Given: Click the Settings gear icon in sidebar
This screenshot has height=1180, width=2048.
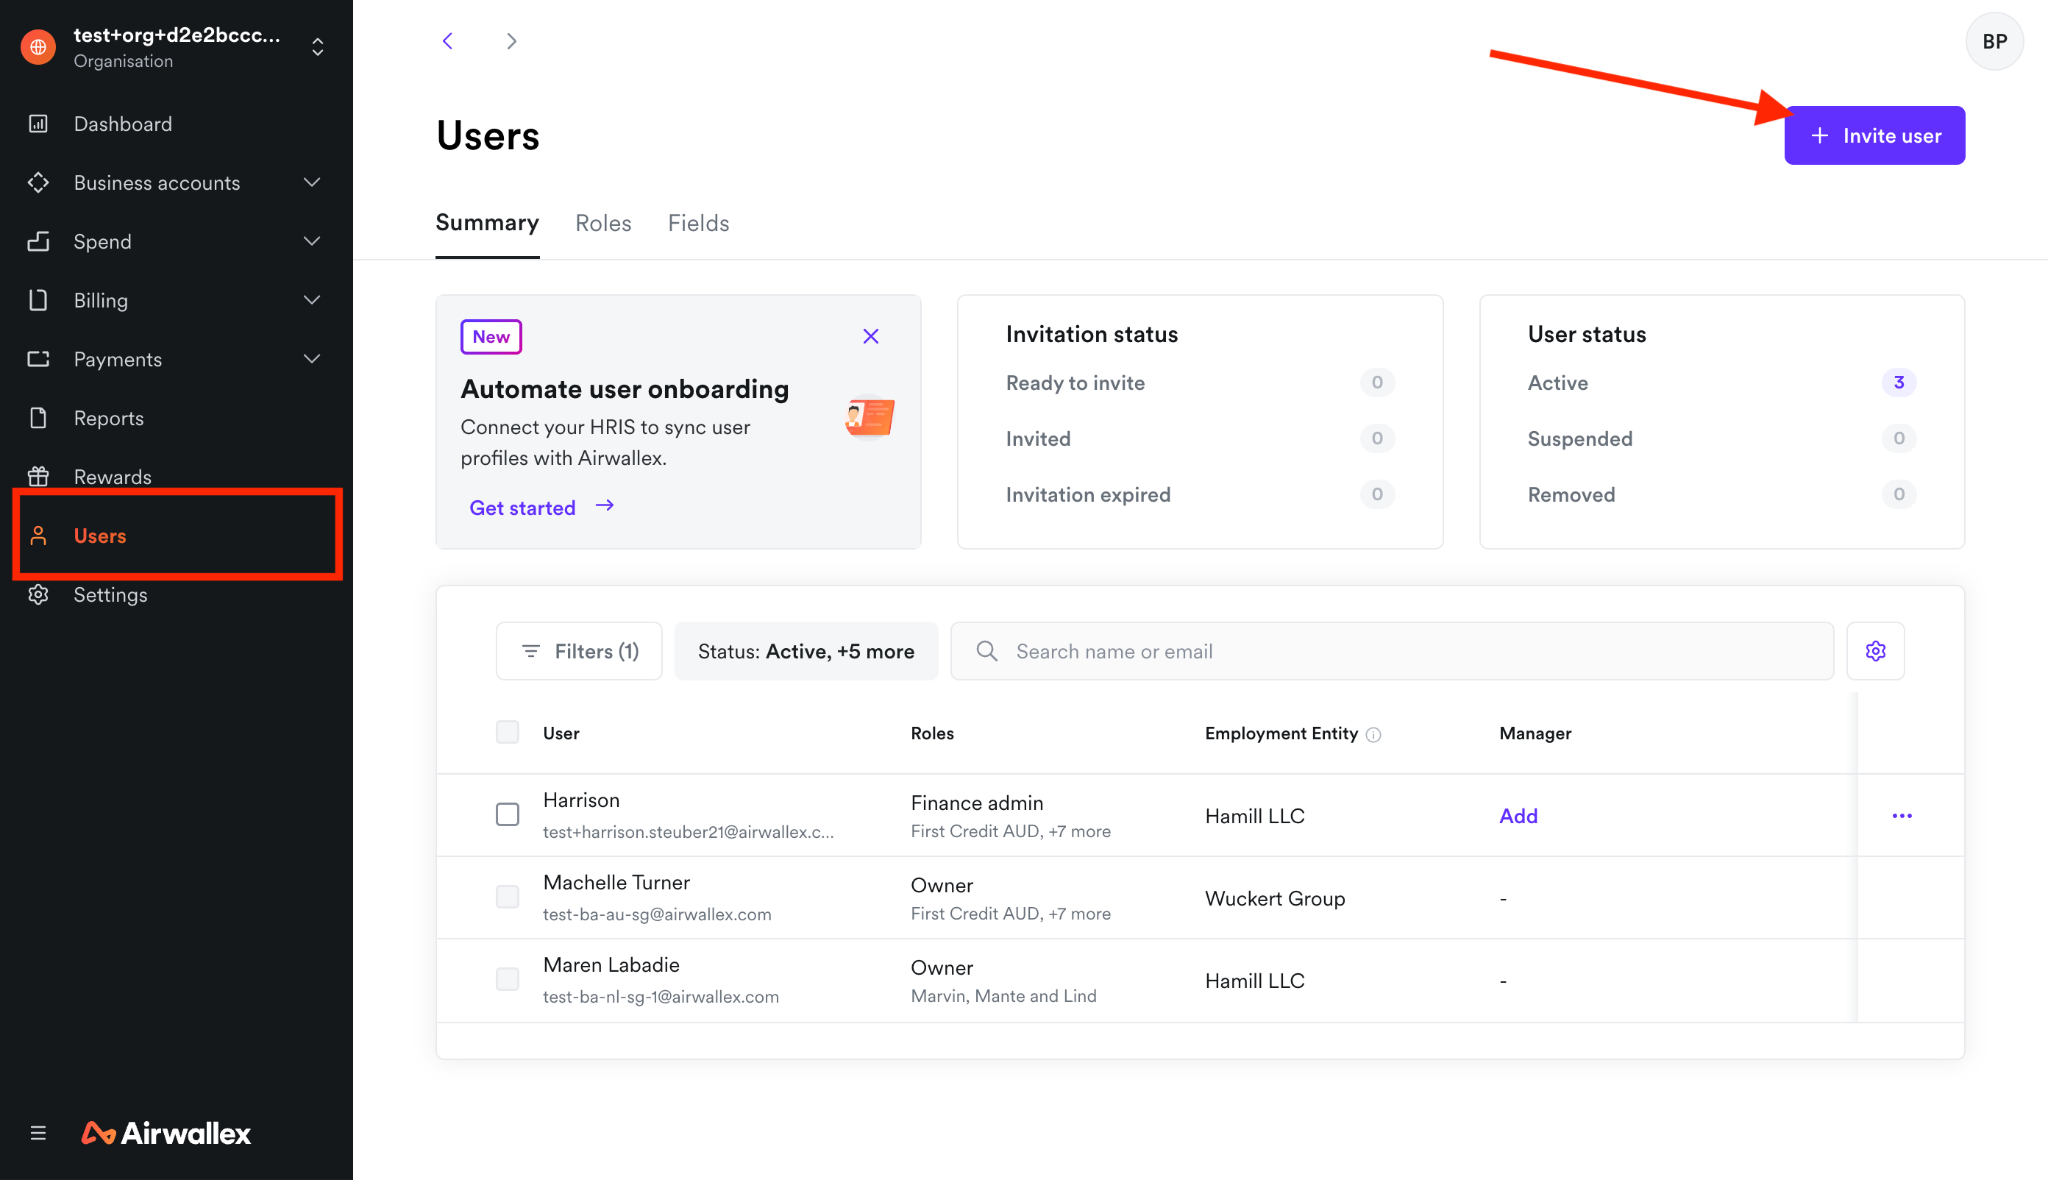Looking at the screenshot, I should point(38,595).
